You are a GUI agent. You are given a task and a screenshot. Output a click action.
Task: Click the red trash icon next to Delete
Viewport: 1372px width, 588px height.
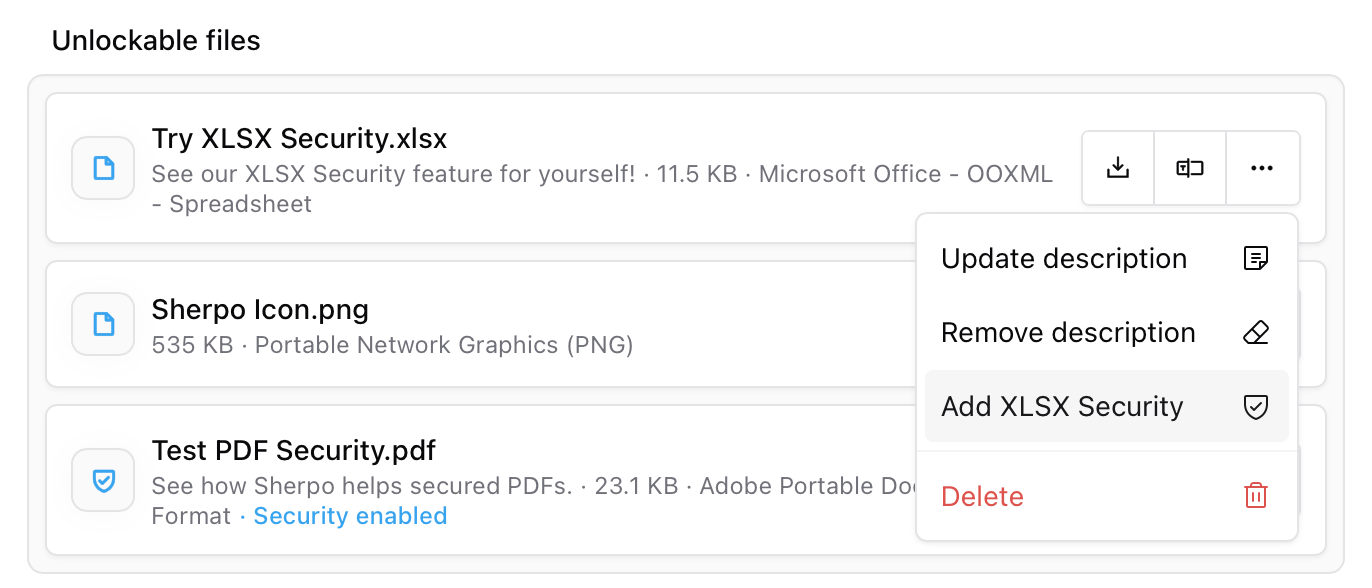click(x=1256, y=496)
